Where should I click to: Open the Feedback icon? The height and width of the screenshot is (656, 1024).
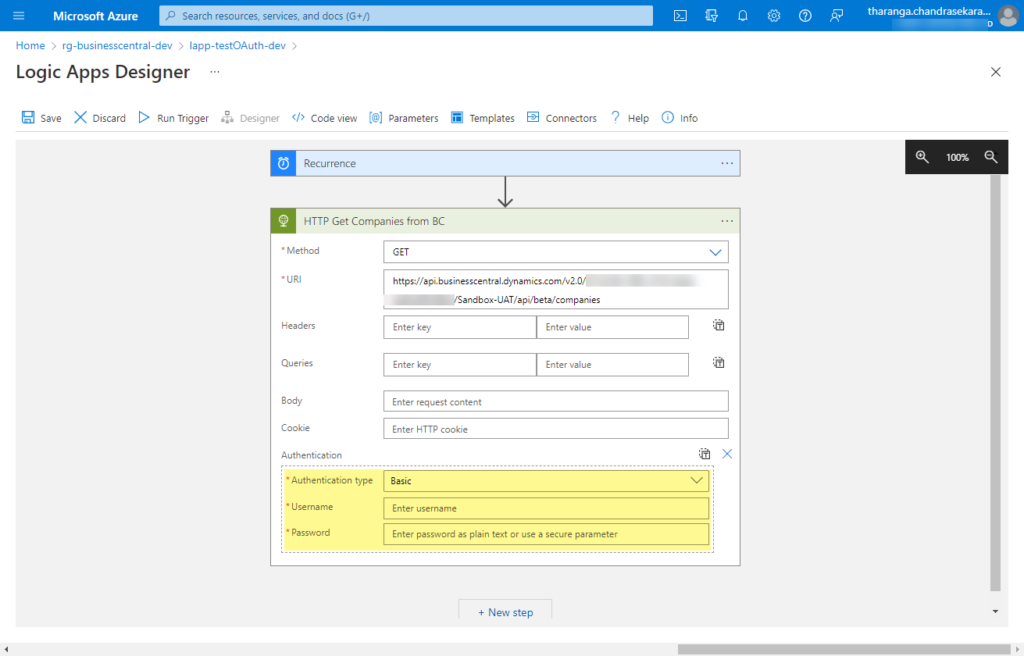(x=837, y=16)
